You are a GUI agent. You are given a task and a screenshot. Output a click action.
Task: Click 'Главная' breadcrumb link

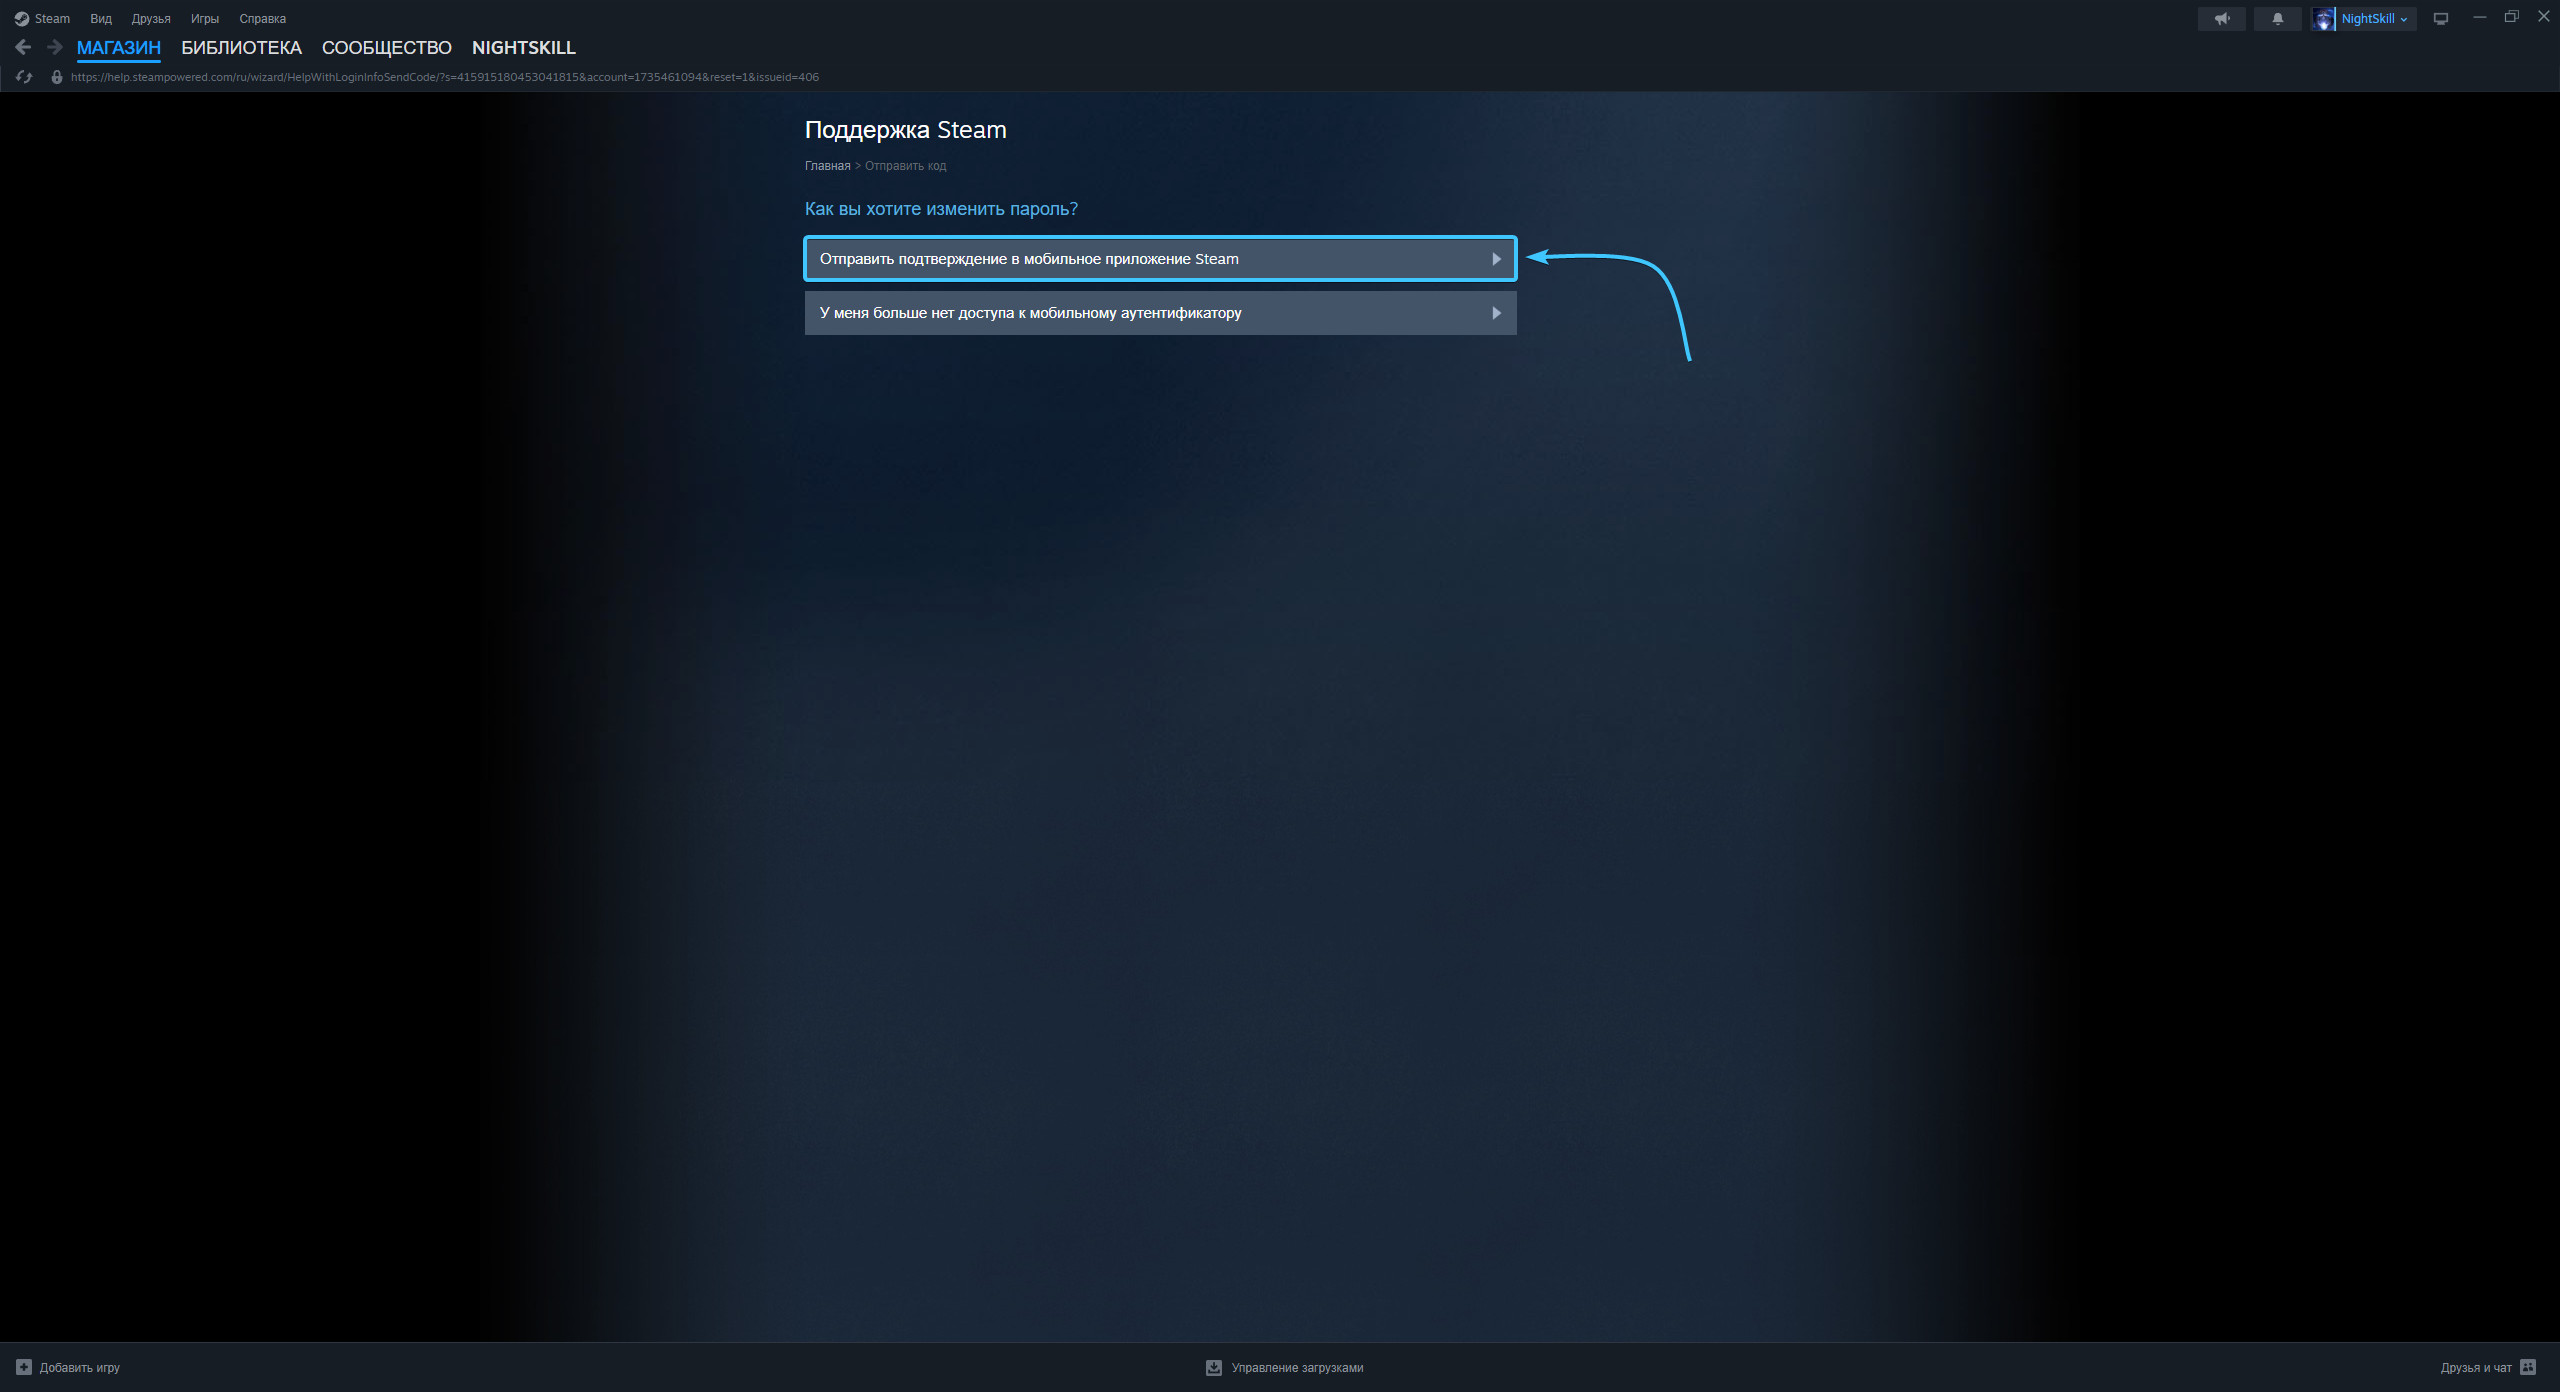point(829,165)
